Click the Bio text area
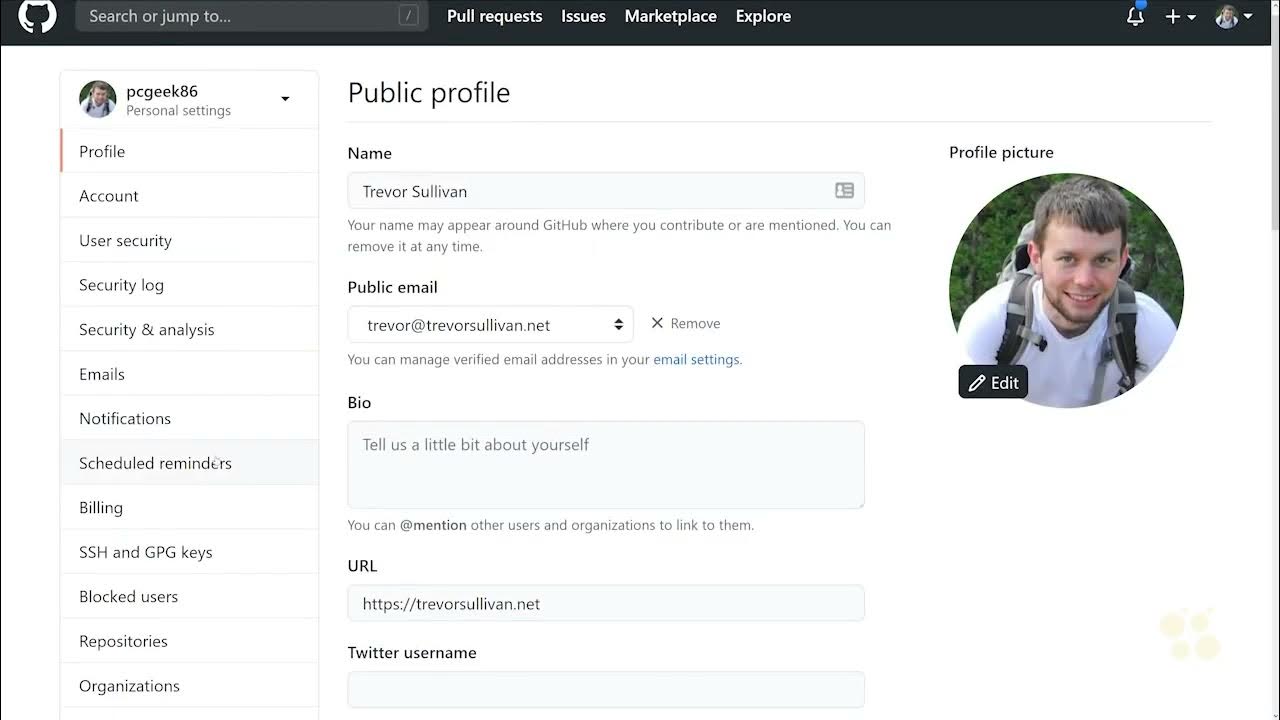Screen dimensions: 1280x720 pyautogui.click(x=605, y=465)
